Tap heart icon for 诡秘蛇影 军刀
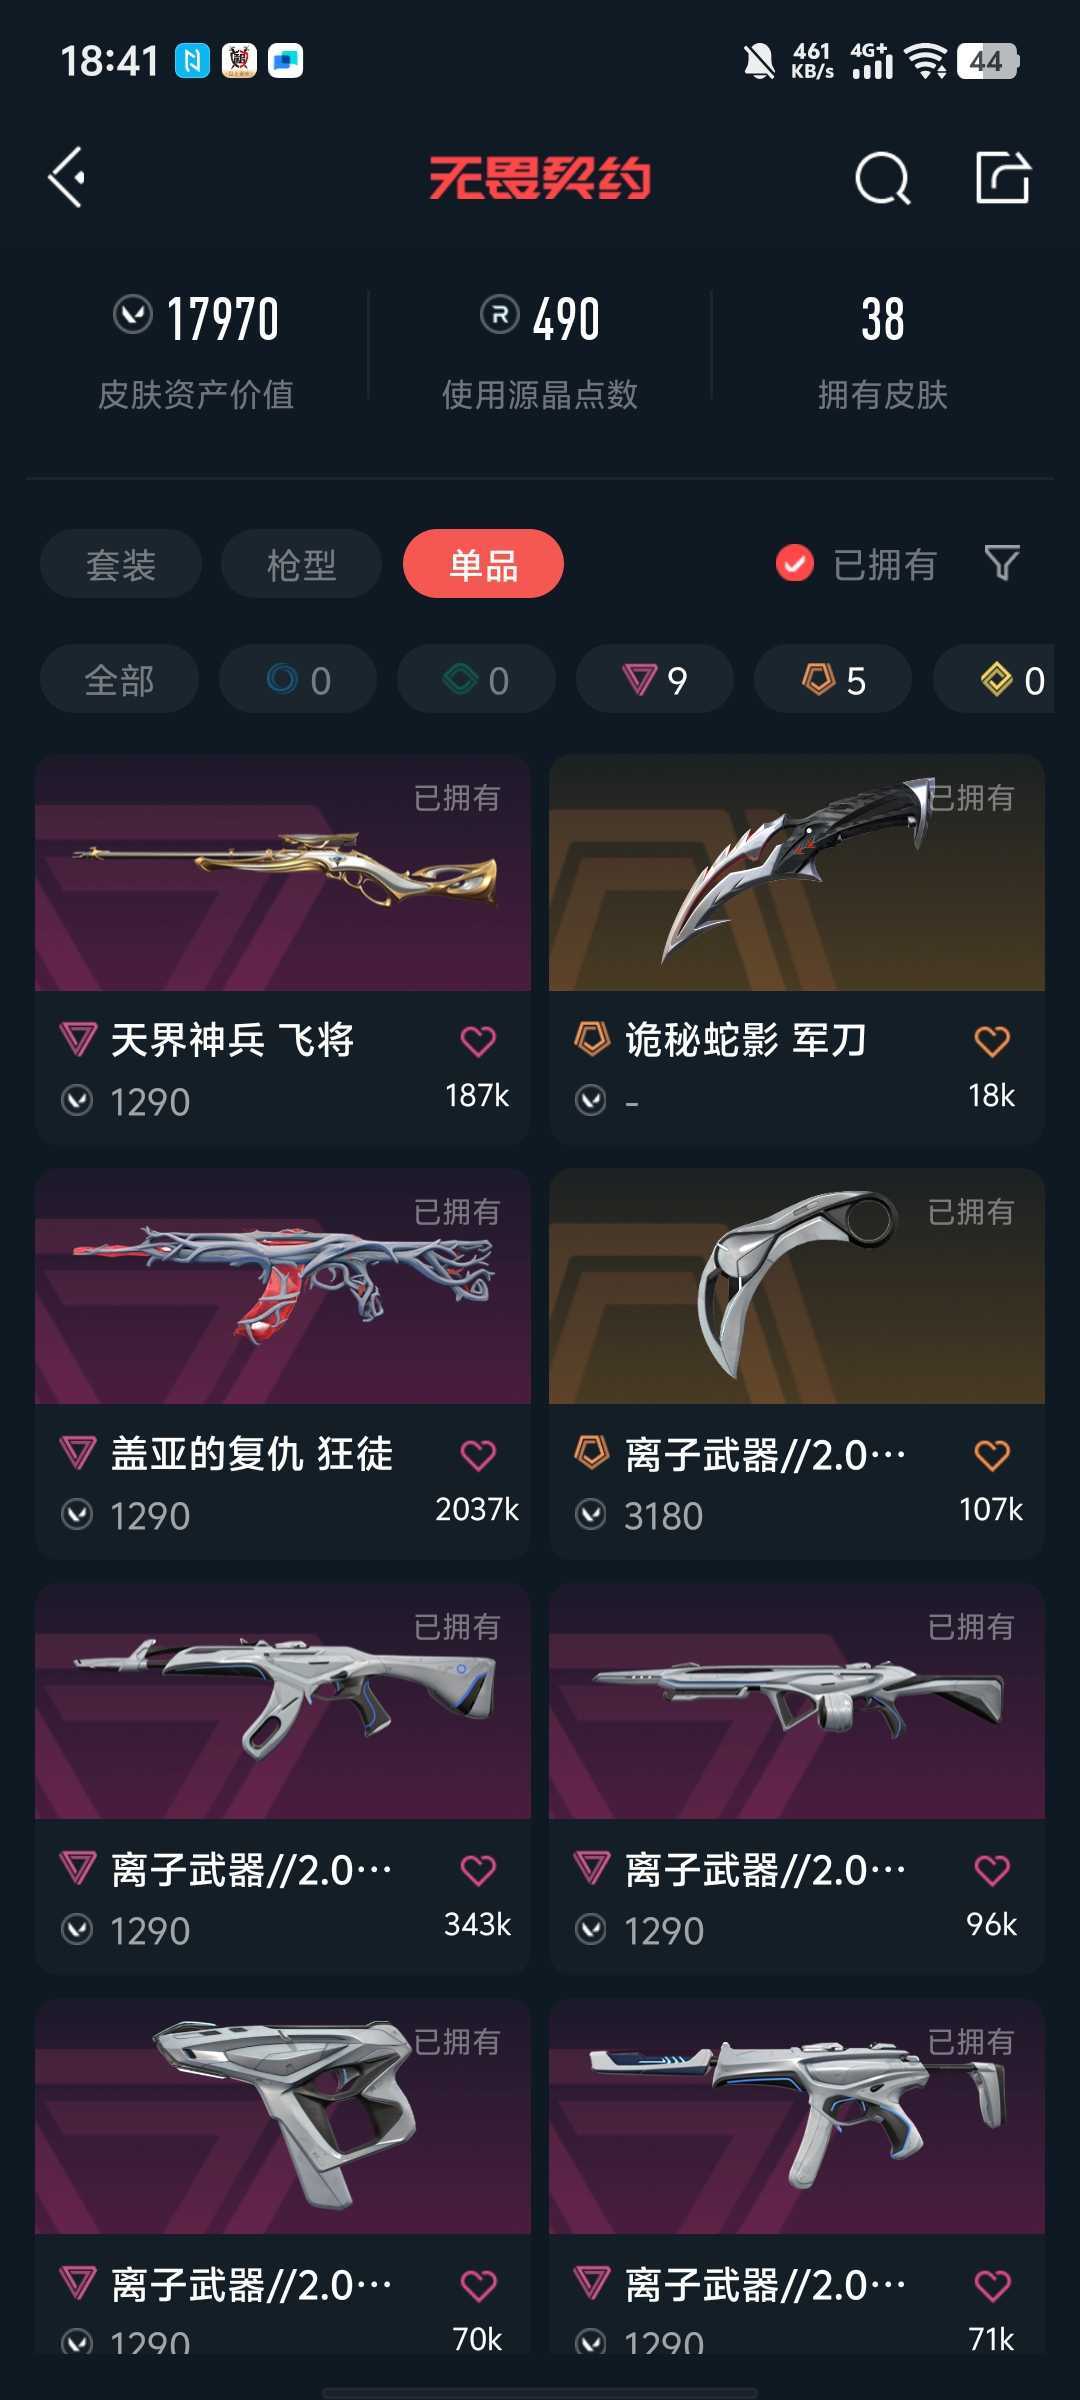This screenshot has width=1080, height=2400. tap(992, 1041)
